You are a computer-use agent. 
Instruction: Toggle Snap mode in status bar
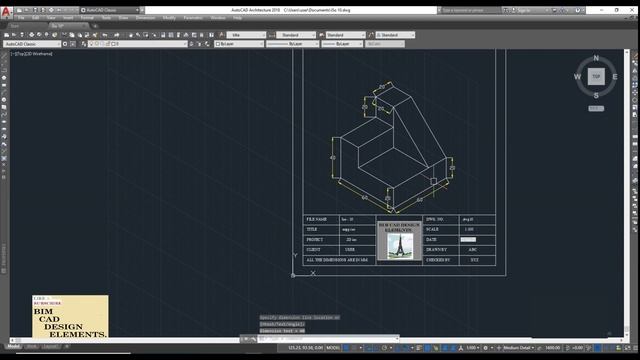[354, 348]
